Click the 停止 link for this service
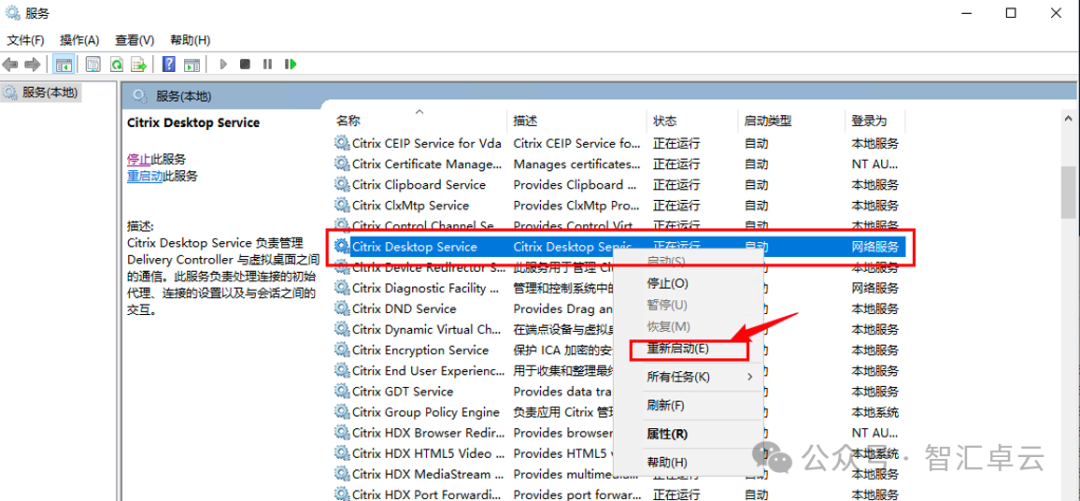The image size is (1080, 501). tap(139, 159)
